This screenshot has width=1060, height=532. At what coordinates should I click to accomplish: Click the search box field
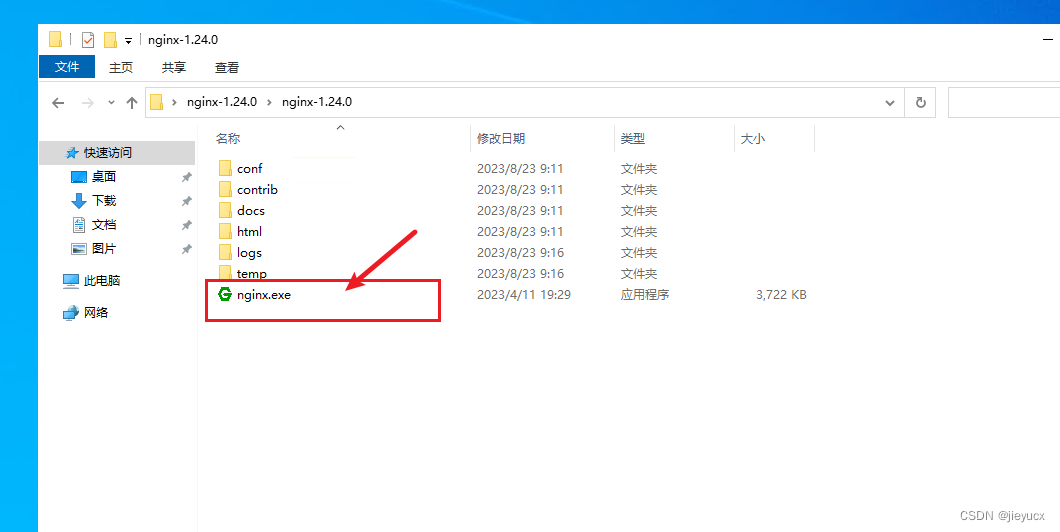(1004, 103)
